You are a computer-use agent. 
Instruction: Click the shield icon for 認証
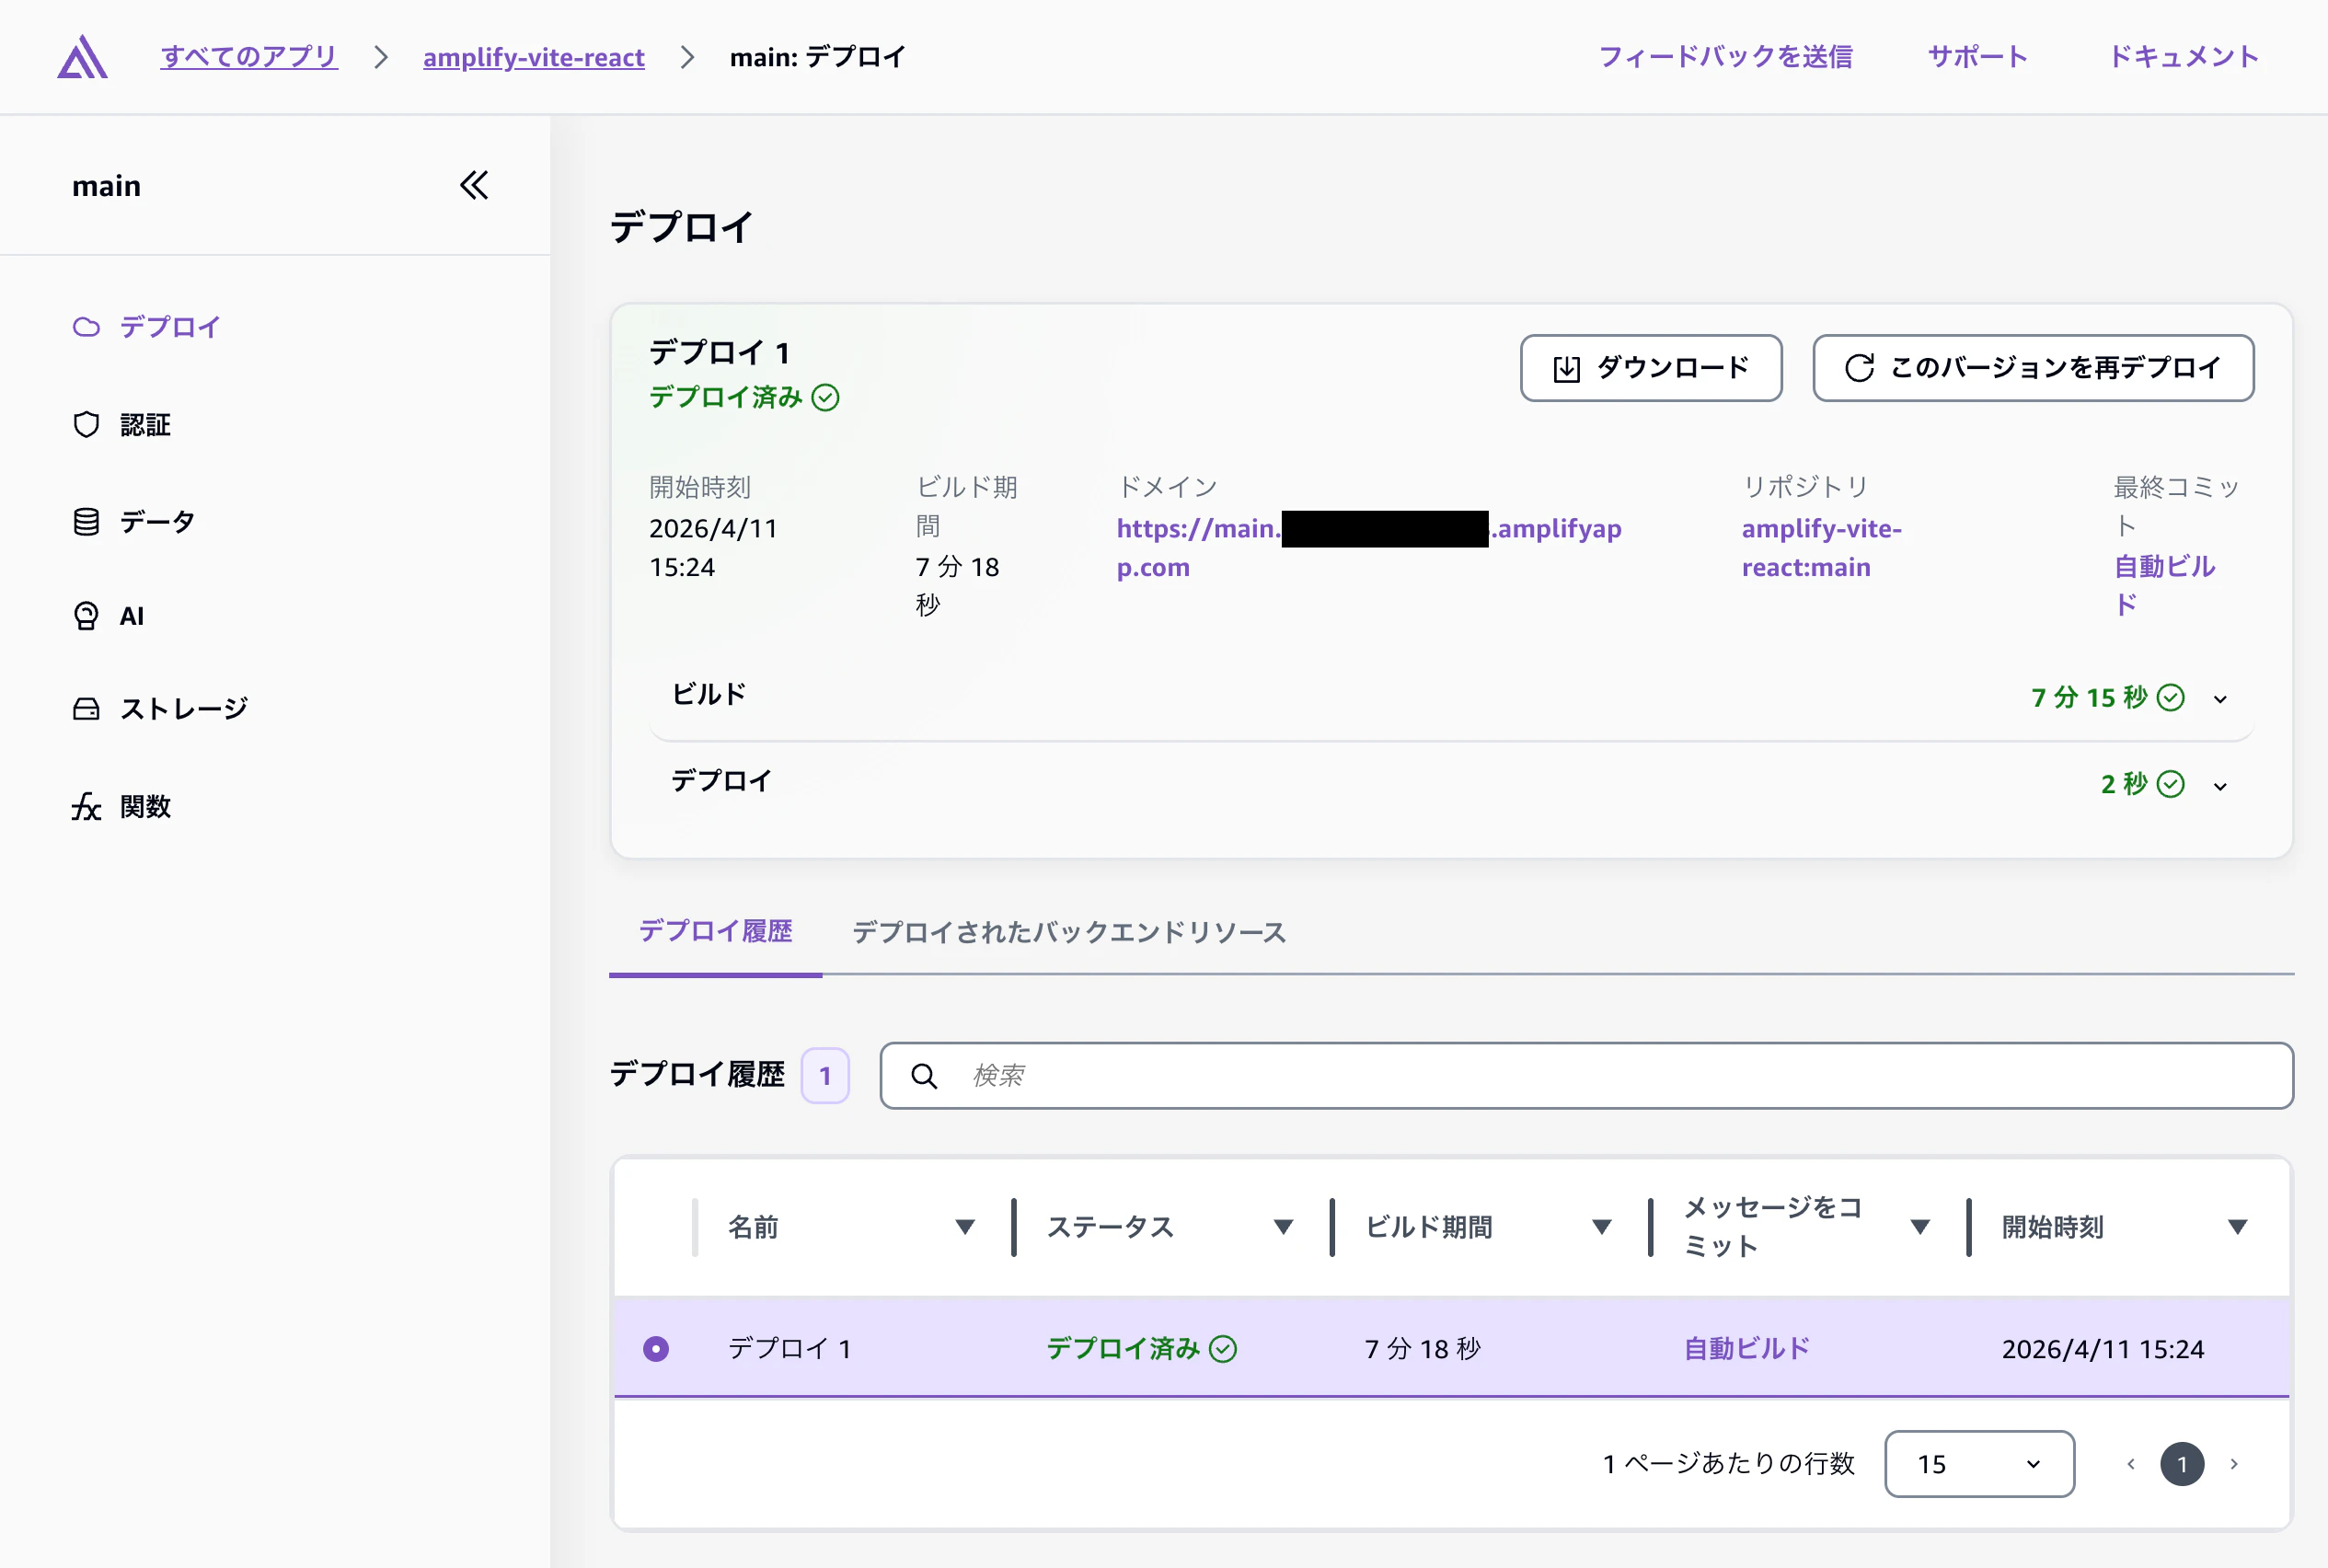click(x=87, y=424)
